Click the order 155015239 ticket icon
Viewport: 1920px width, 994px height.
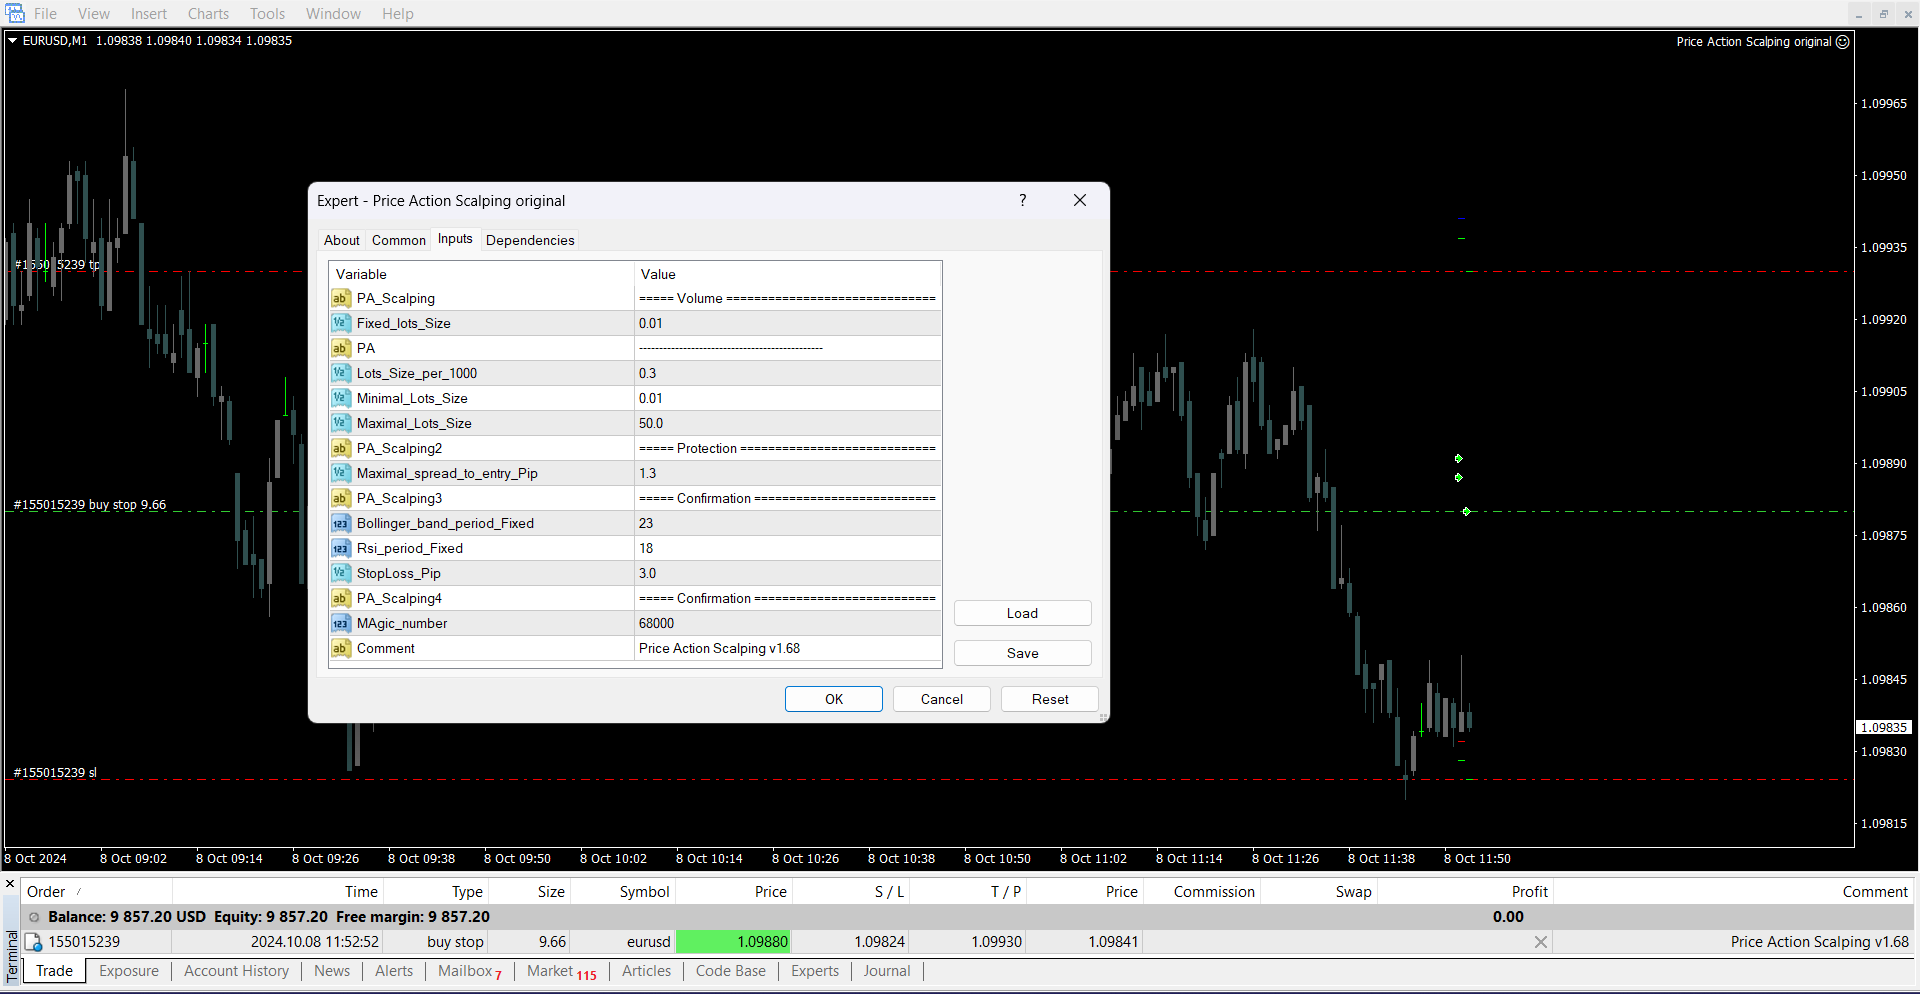pos(33,942)
